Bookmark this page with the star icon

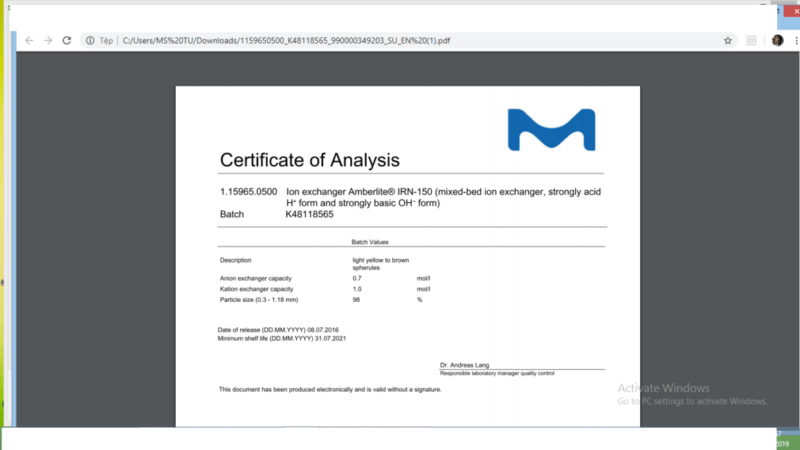(728, 40)
